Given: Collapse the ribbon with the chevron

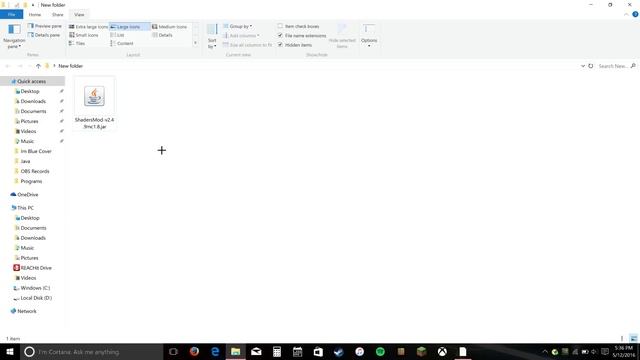Looking at the screenshot, I should pos(626,14).
